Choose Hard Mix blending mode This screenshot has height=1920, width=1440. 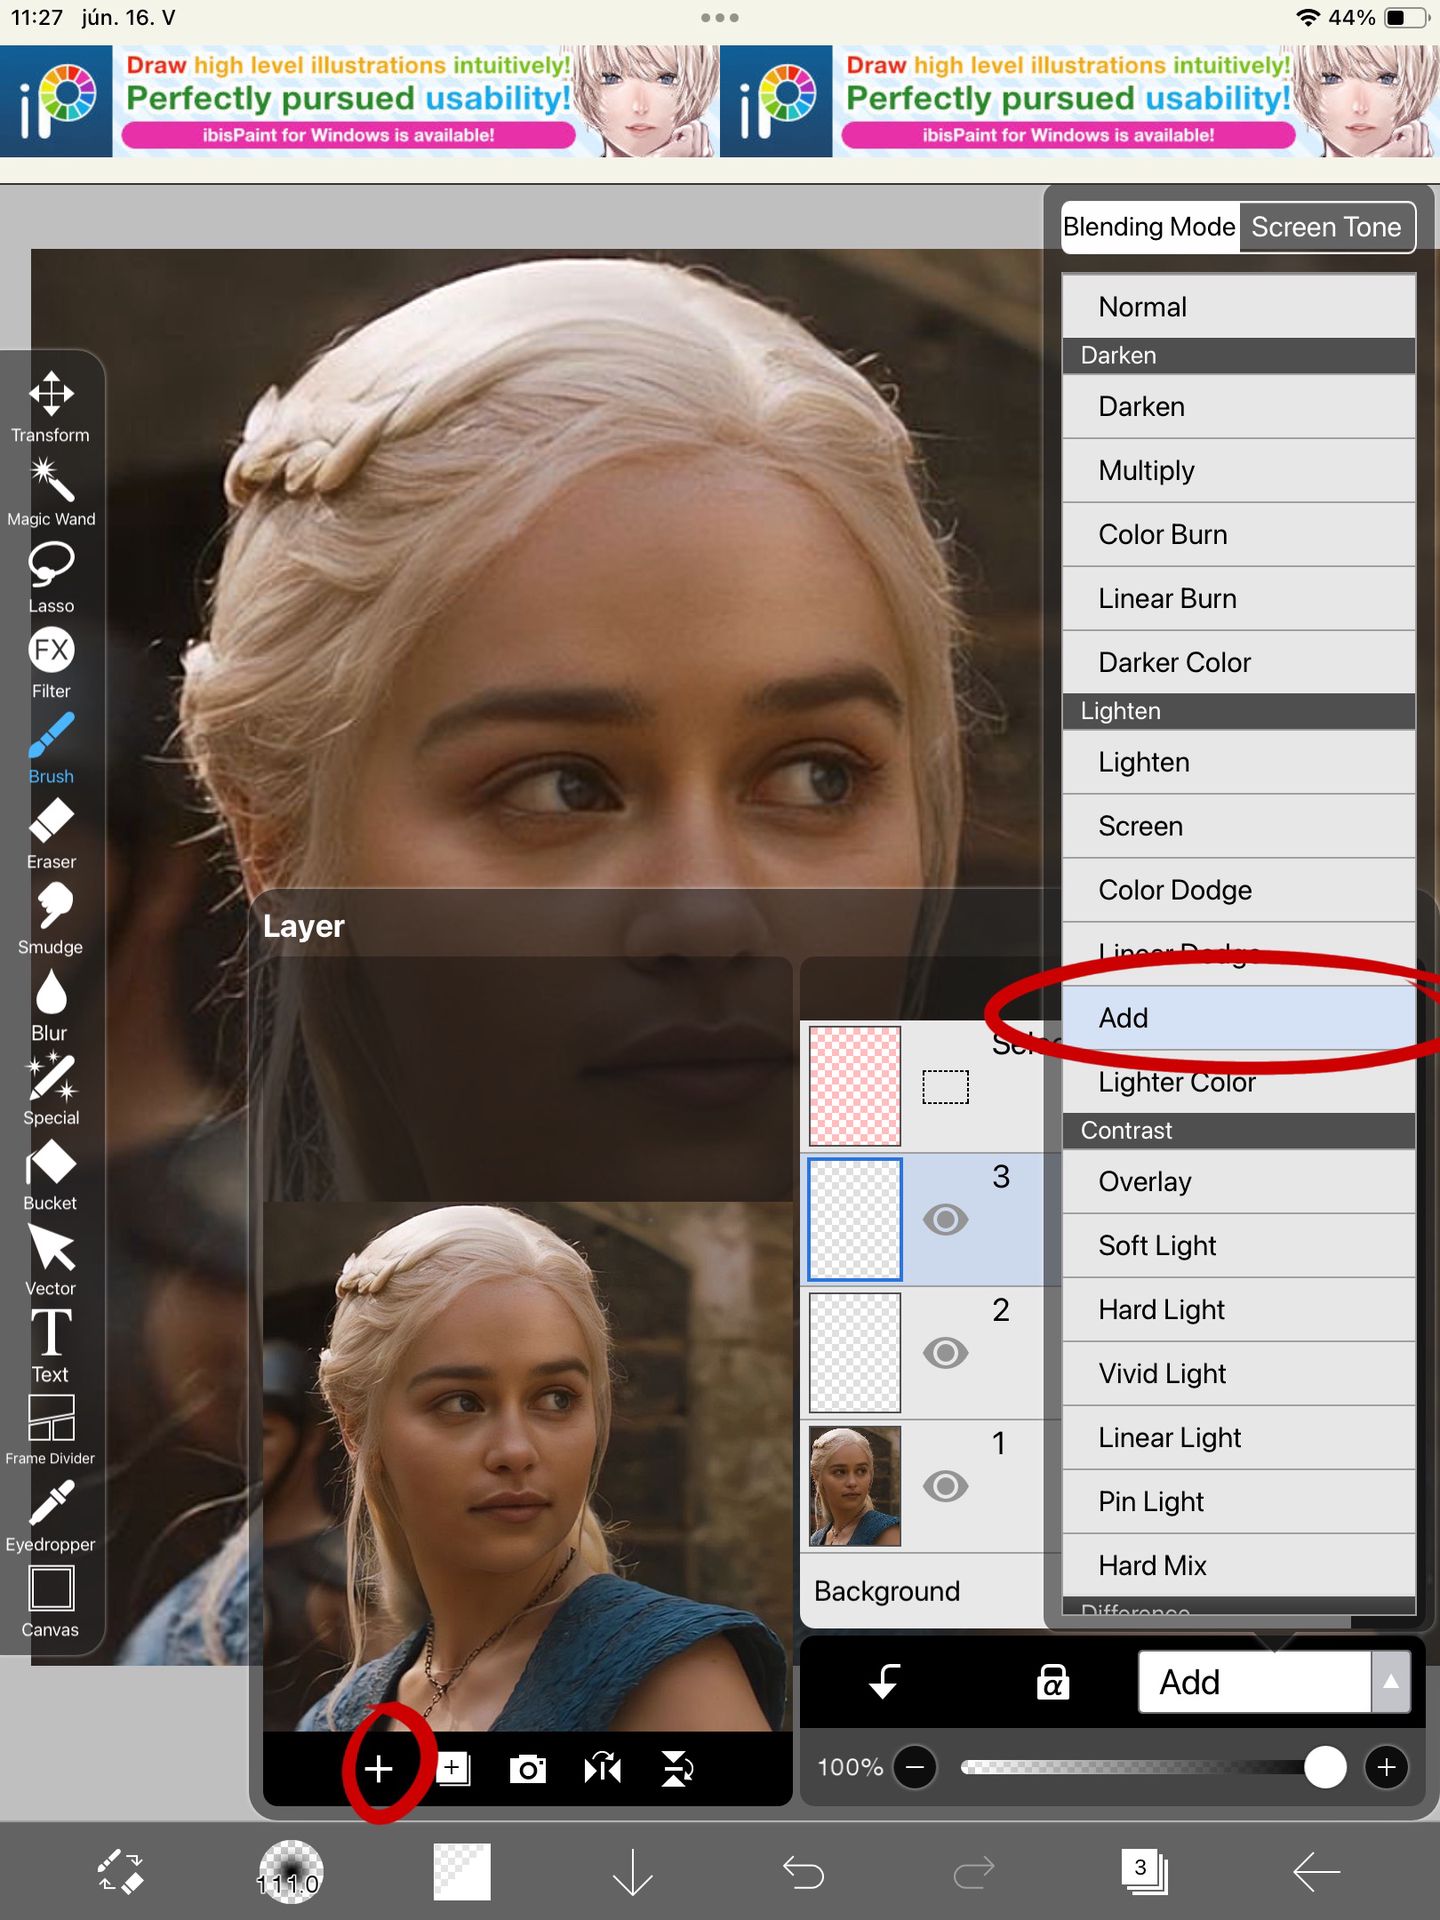click(x=1239, y=1565)
